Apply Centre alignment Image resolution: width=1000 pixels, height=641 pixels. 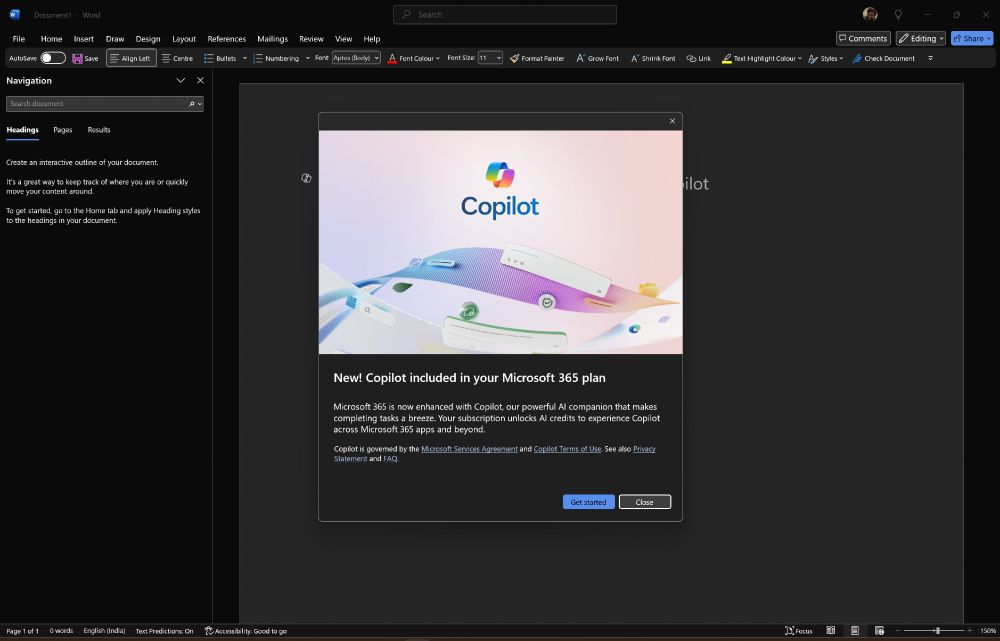177,58
